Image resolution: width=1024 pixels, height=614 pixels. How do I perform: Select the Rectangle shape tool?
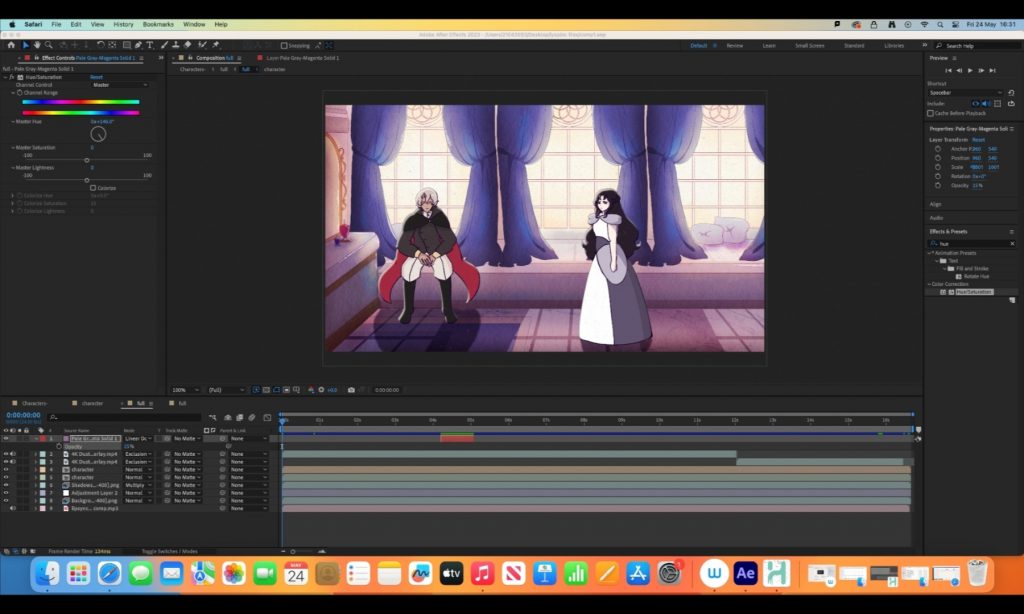pos(127,45)
